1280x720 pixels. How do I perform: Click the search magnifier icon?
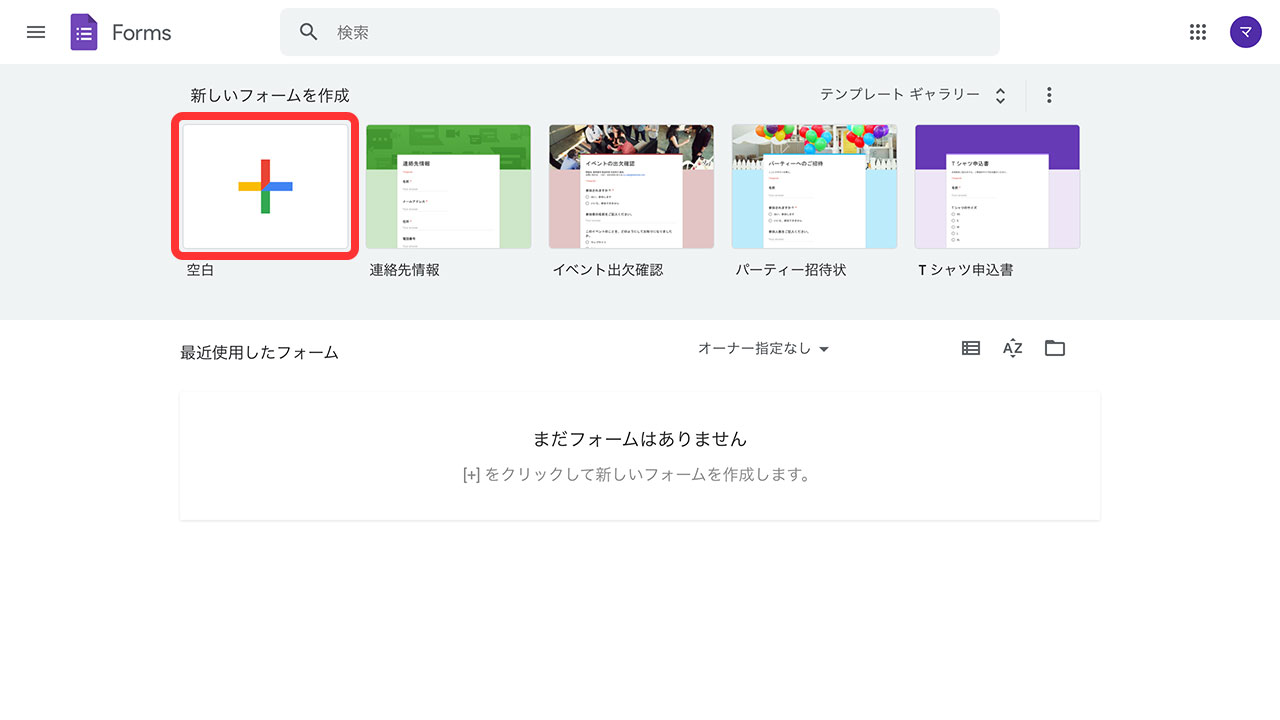[x=309, y=32]
